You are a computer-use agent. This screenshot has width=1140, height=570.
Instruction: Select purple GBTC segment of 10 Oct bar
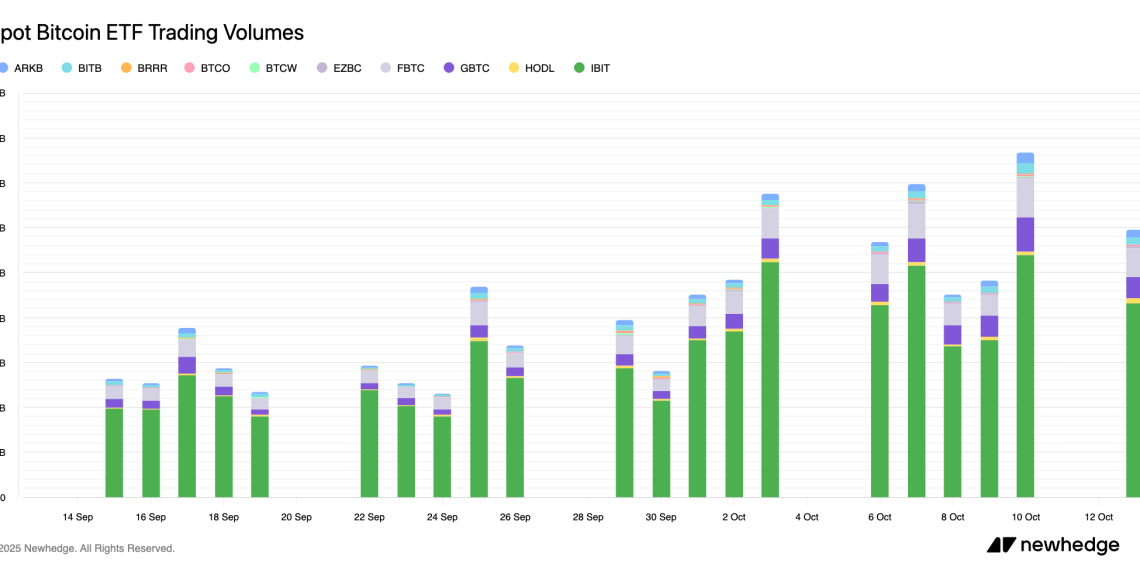point(1025,234)
